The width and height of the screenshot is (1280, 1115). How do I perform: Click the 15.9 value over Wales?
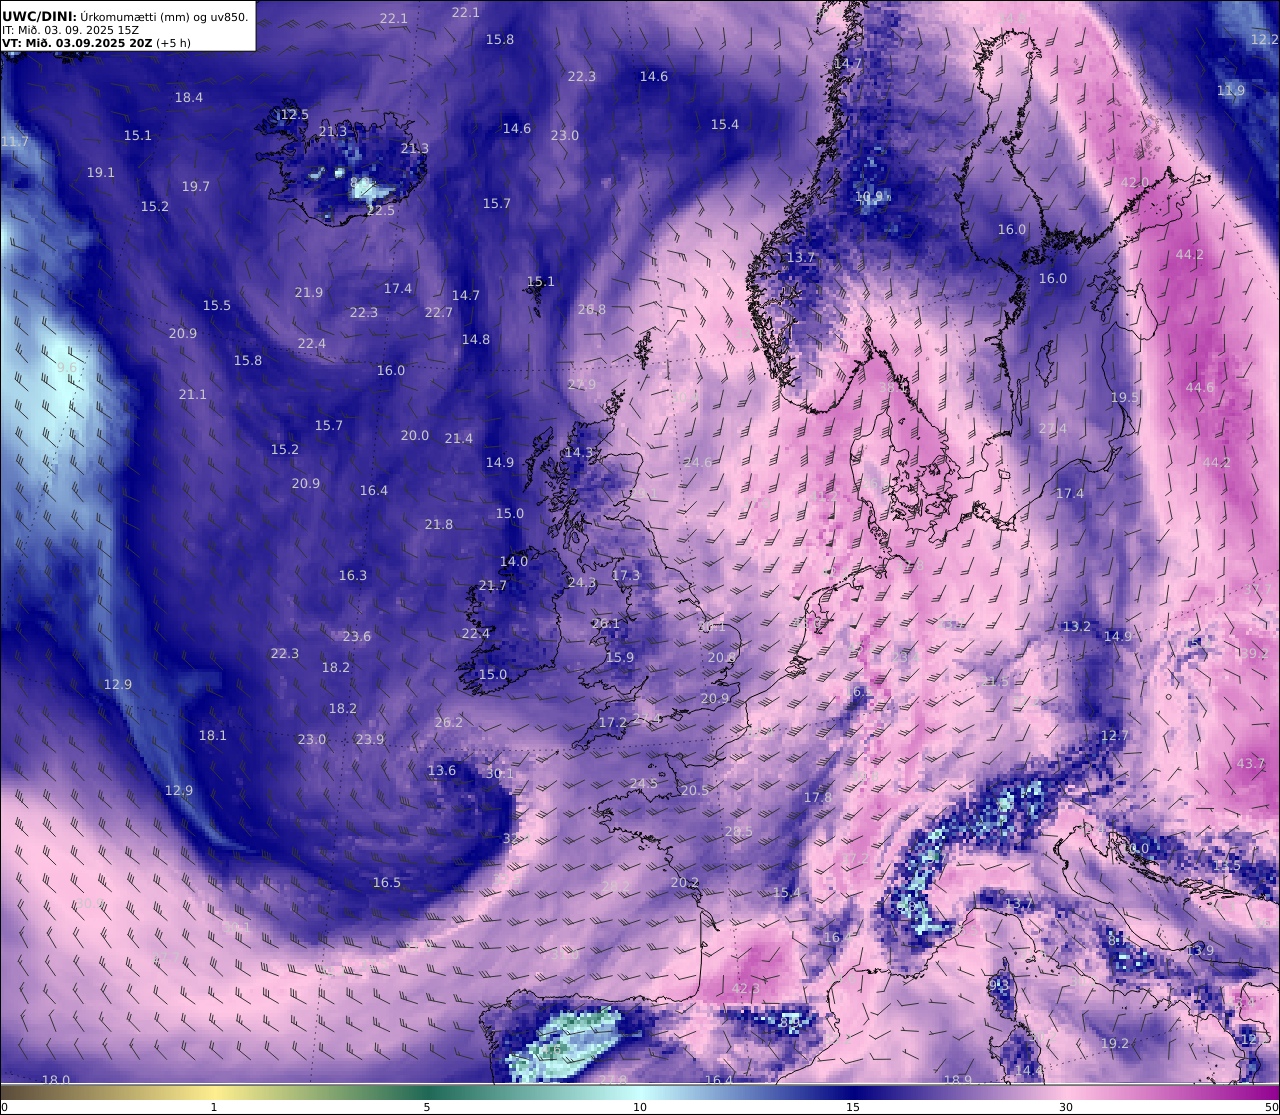[619, 657]
